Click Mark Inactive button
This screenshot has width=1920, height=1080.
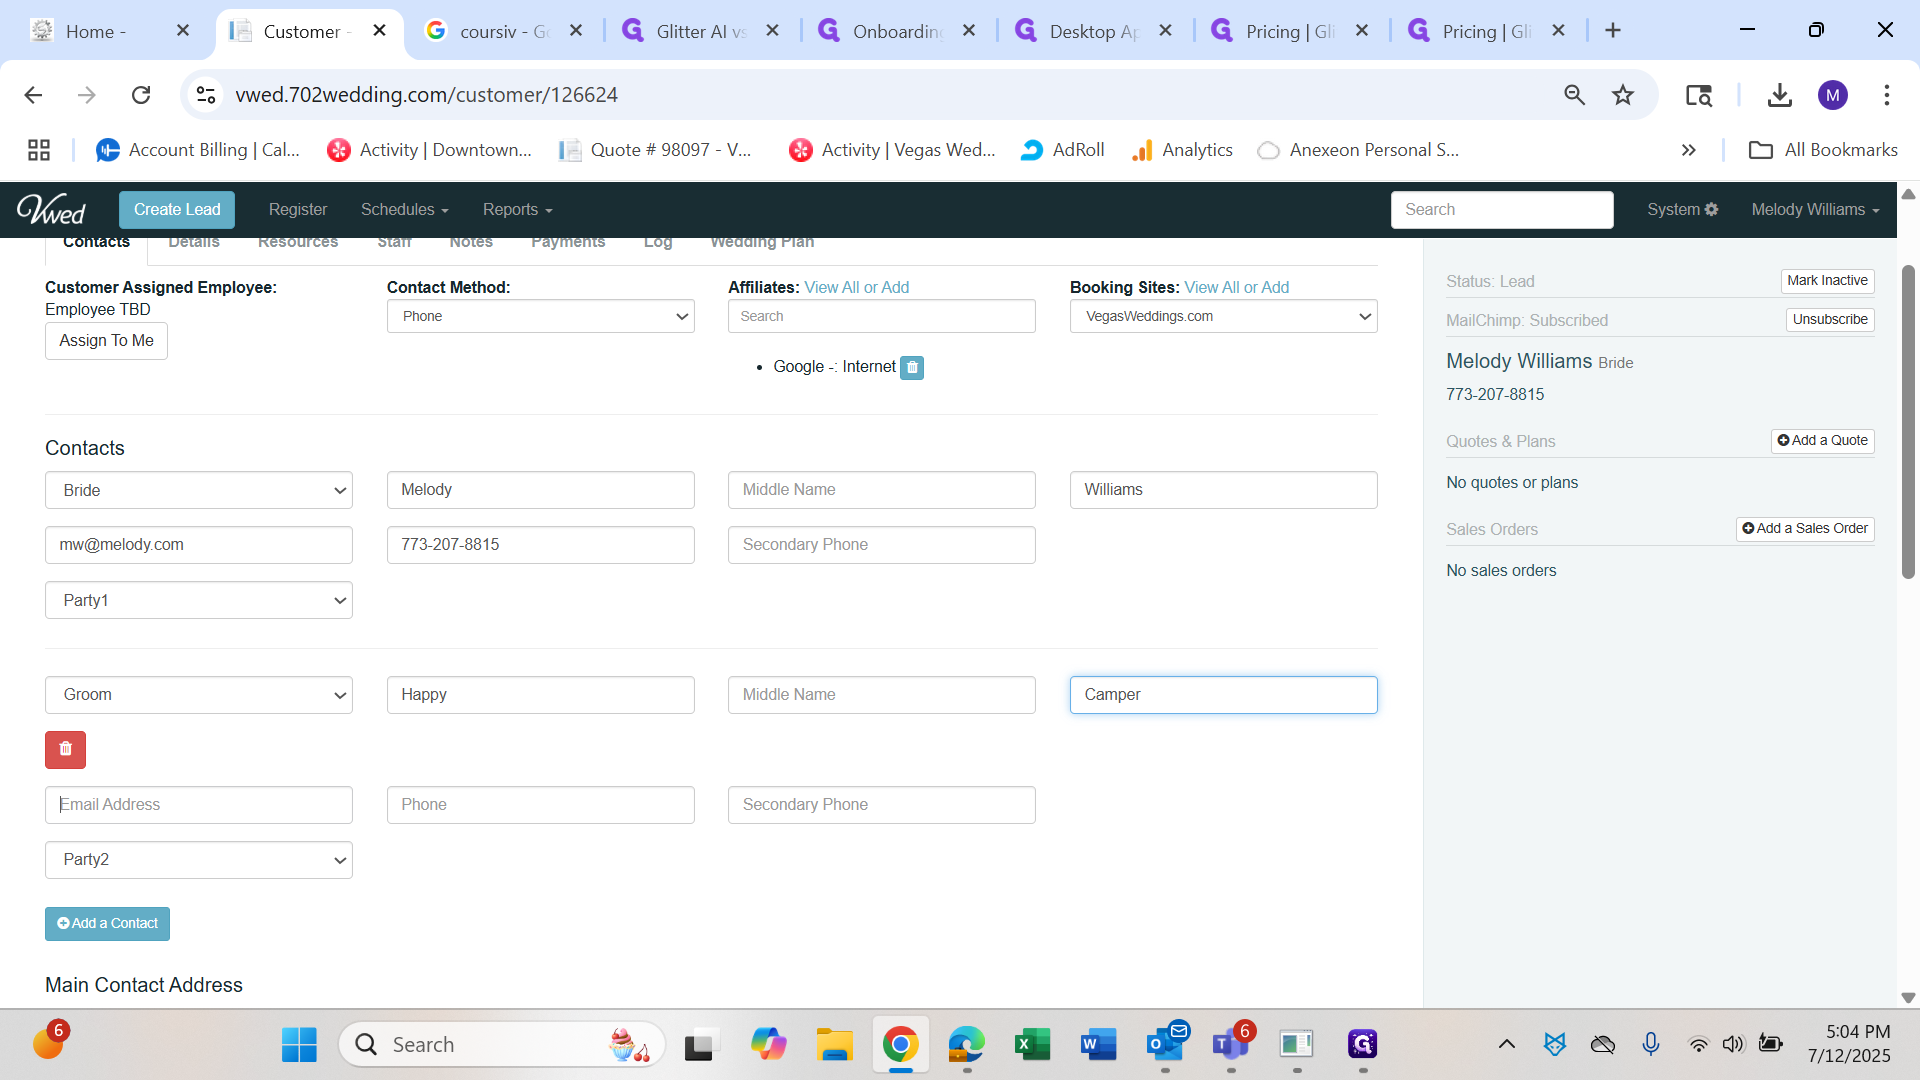1826,281
